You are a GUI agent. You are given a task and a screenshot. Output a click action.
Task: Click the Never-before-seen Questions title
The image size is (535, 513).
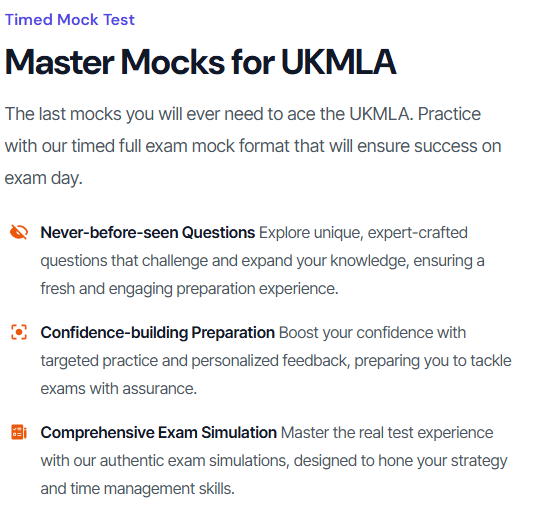(147, 233)
